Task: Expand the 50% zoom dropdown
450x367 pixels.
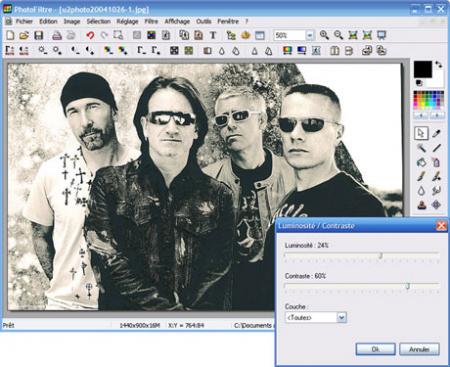Action: 310,35
